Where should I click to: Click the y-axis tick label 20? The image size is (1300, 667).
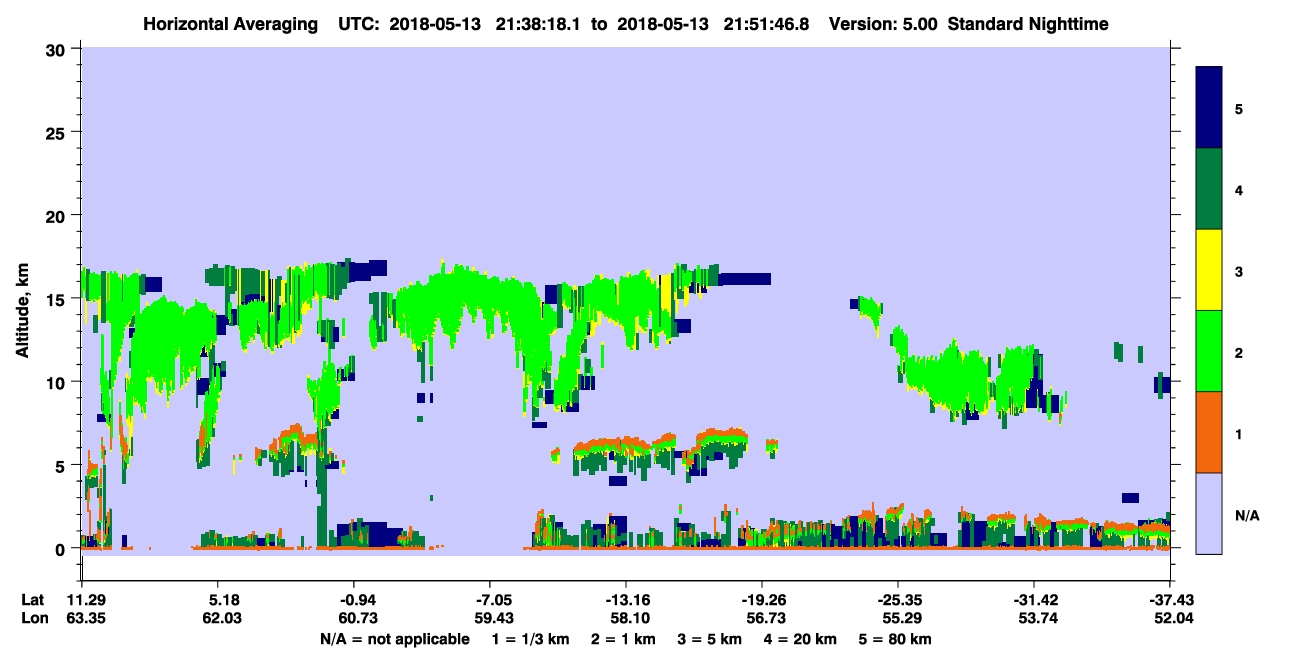click(x=58, y=216)
